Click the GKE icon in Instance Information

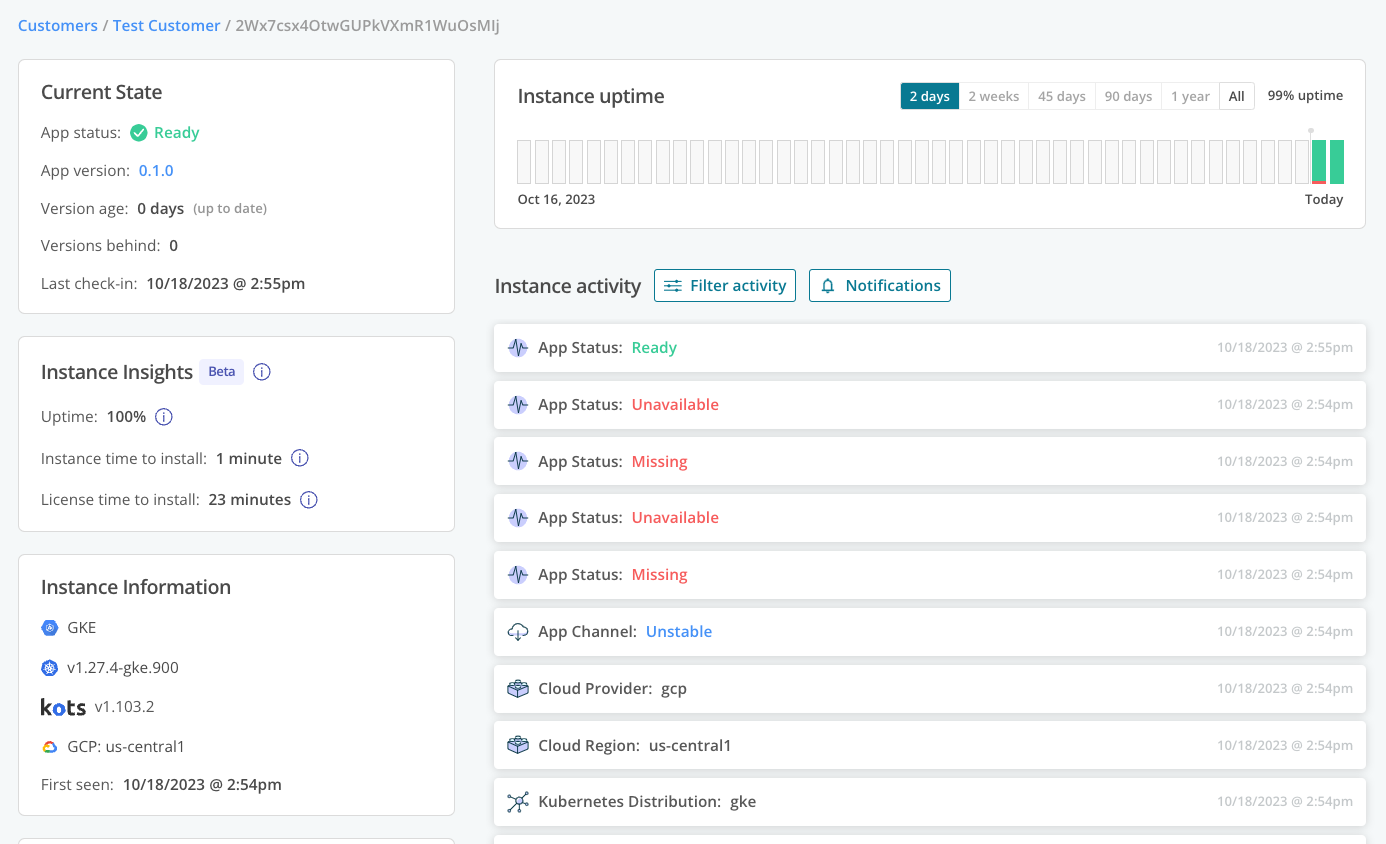[x=48, y=627]
